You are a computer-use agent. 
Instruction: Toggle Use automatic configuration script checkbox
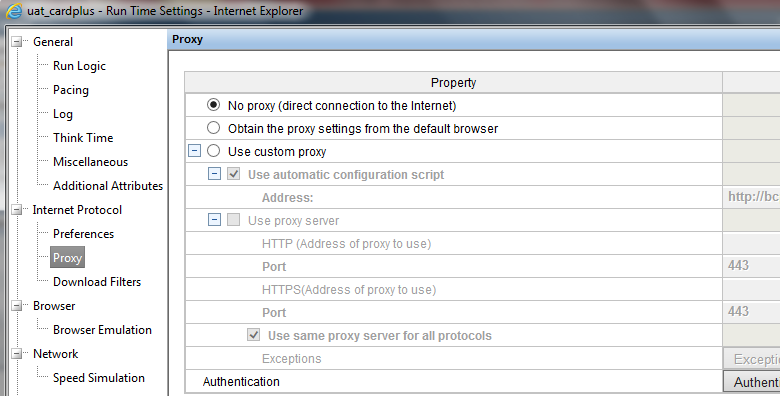tap(234, 174)
